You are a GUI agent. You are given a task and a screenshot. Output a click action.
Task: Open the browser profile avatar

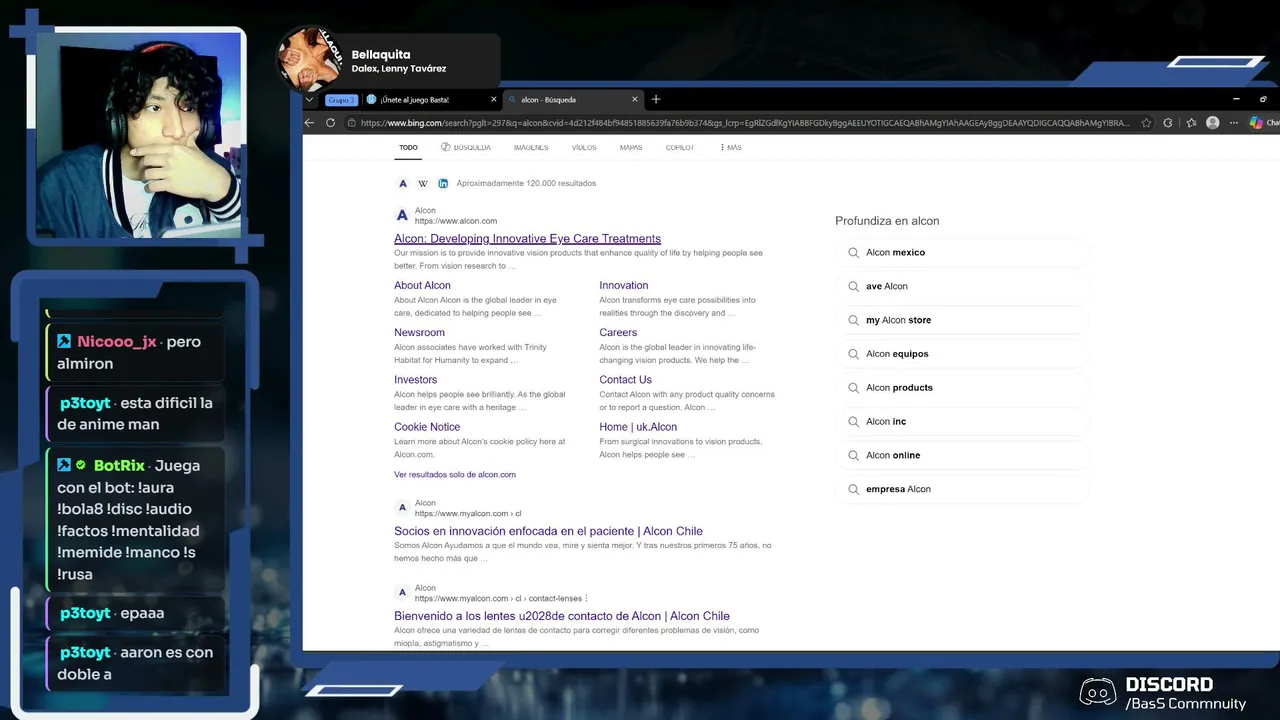[1213, 123]
